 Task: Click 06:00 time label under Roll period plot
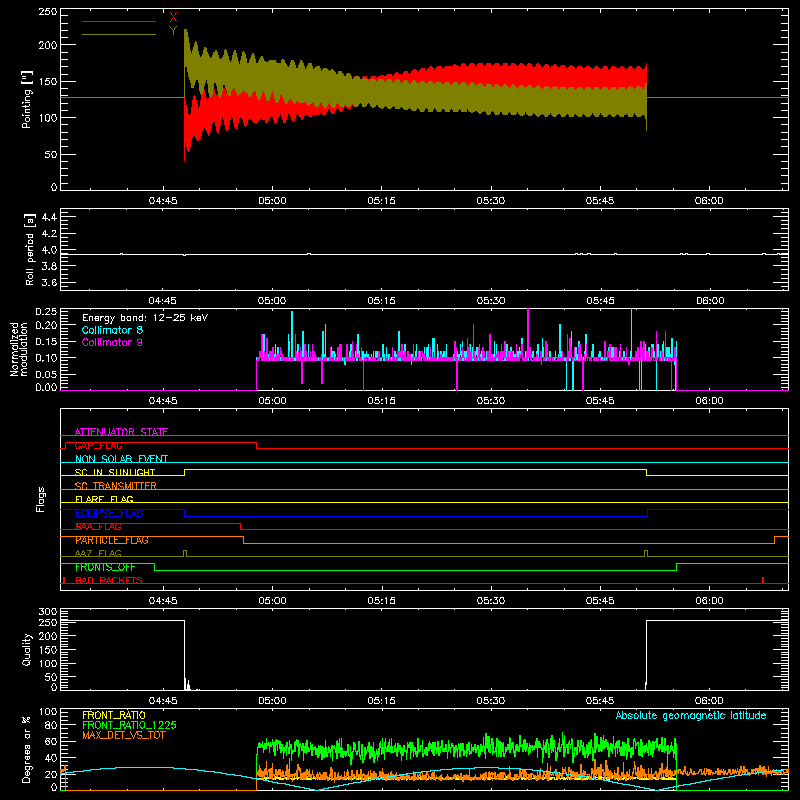point(710,301)
